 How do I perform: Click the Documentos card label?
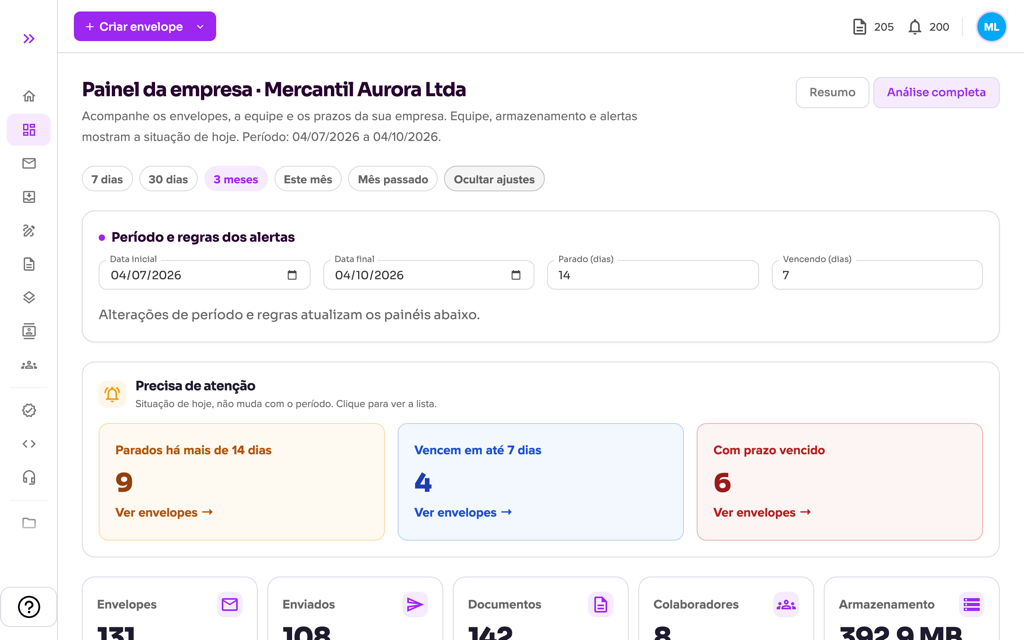[x=504, y=605]
